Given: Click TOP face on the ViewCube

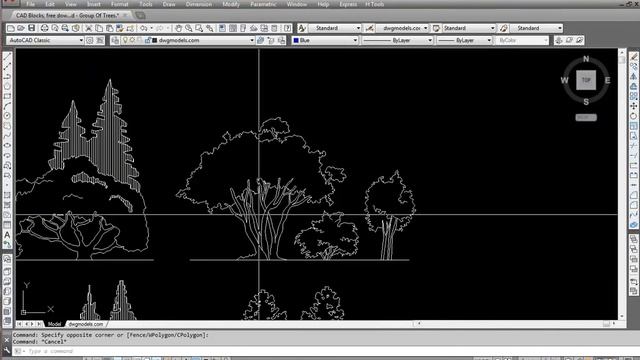Looking at the screenshot, I should (x=586, y=80).
